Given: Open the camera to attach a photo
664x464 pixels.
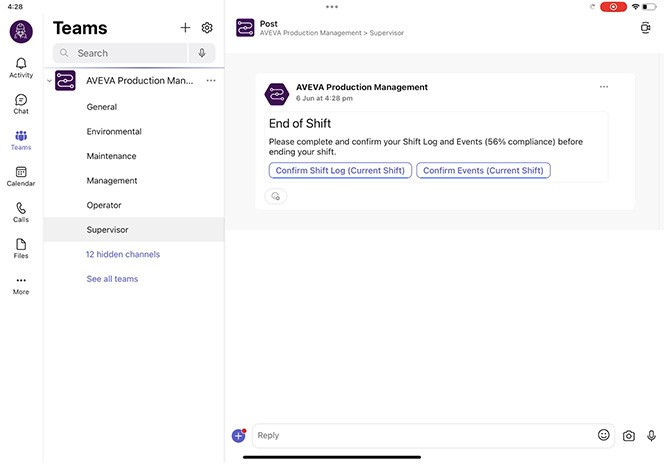Looking at the screenshot, I should tap(629, 436).
